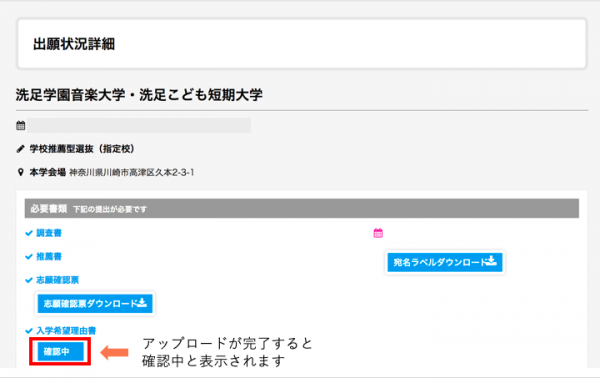Click the pencil icon beside 学校推薦型選抜
The width and height of the screenshot is (600, 378).
pos(21,149)
